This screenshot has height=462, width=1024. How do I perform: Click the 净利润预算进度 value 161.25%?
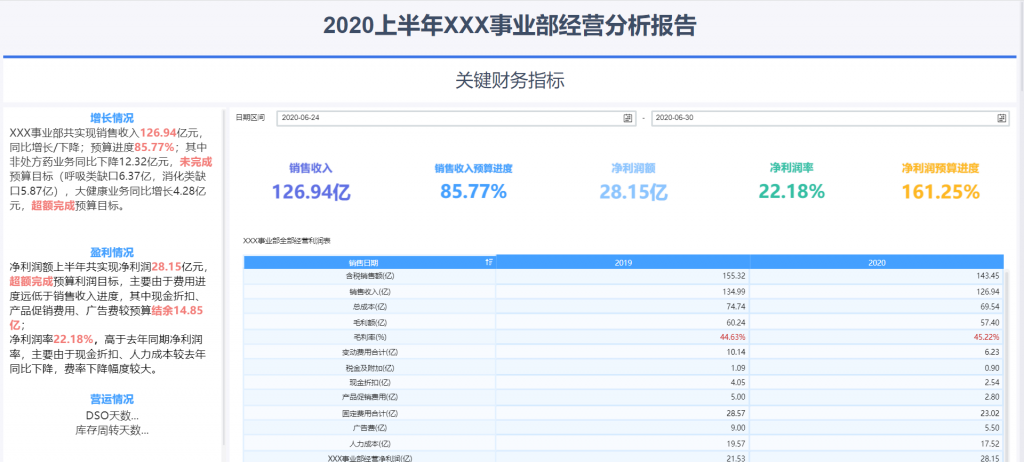pos(940,191)
